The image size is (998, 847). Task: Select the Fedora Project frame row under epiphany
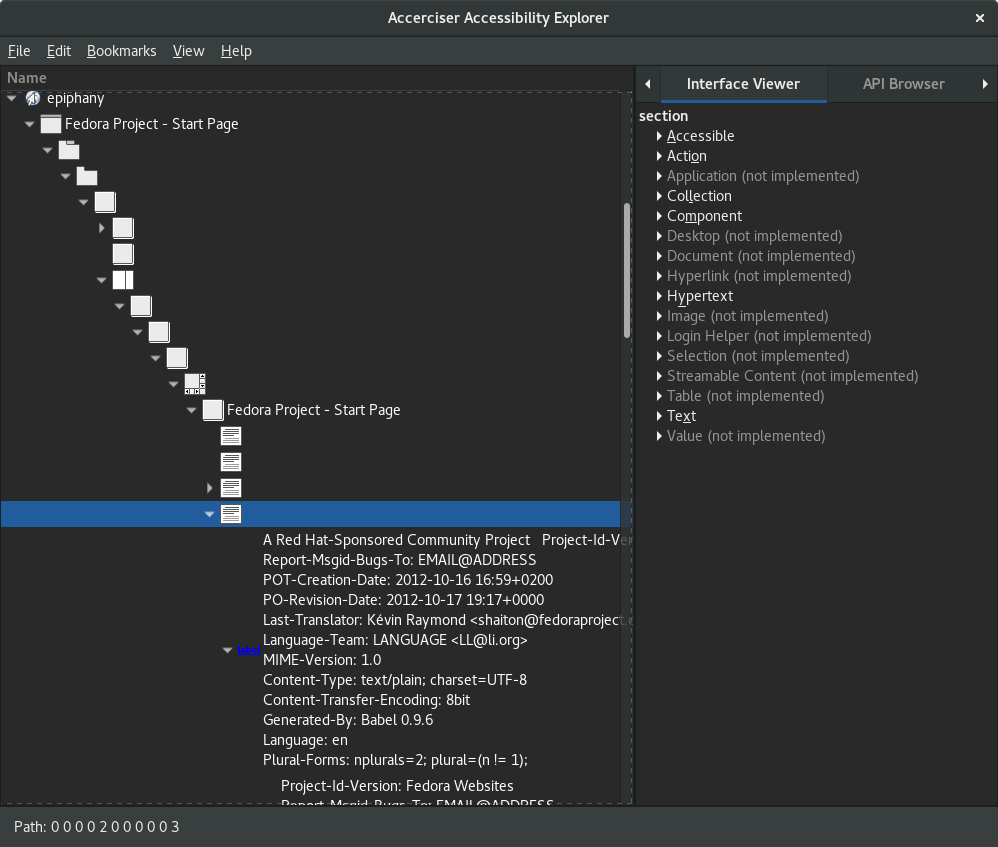click(x=151, y=124)
